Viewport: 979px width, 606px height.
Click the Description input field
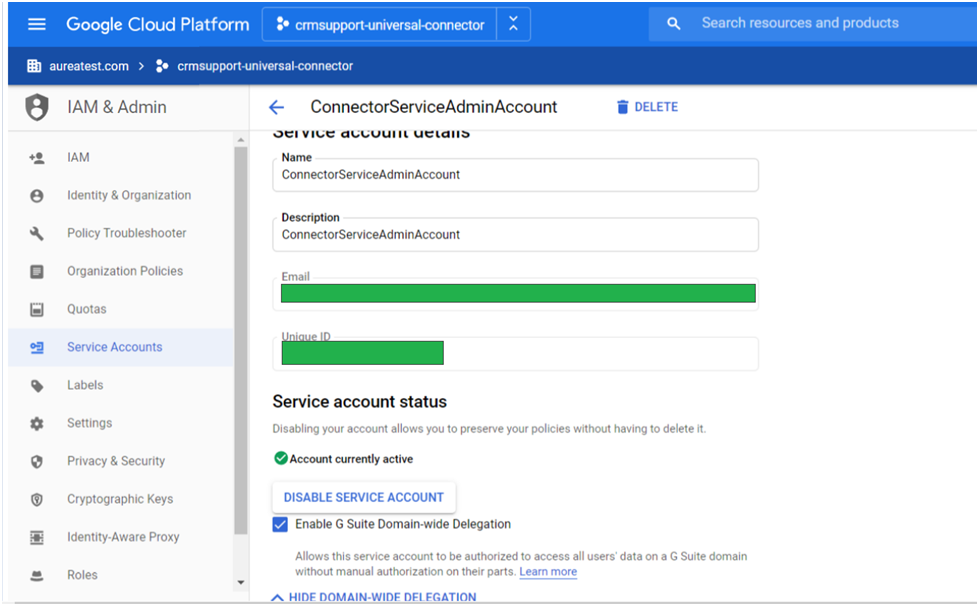coord(516,235)
